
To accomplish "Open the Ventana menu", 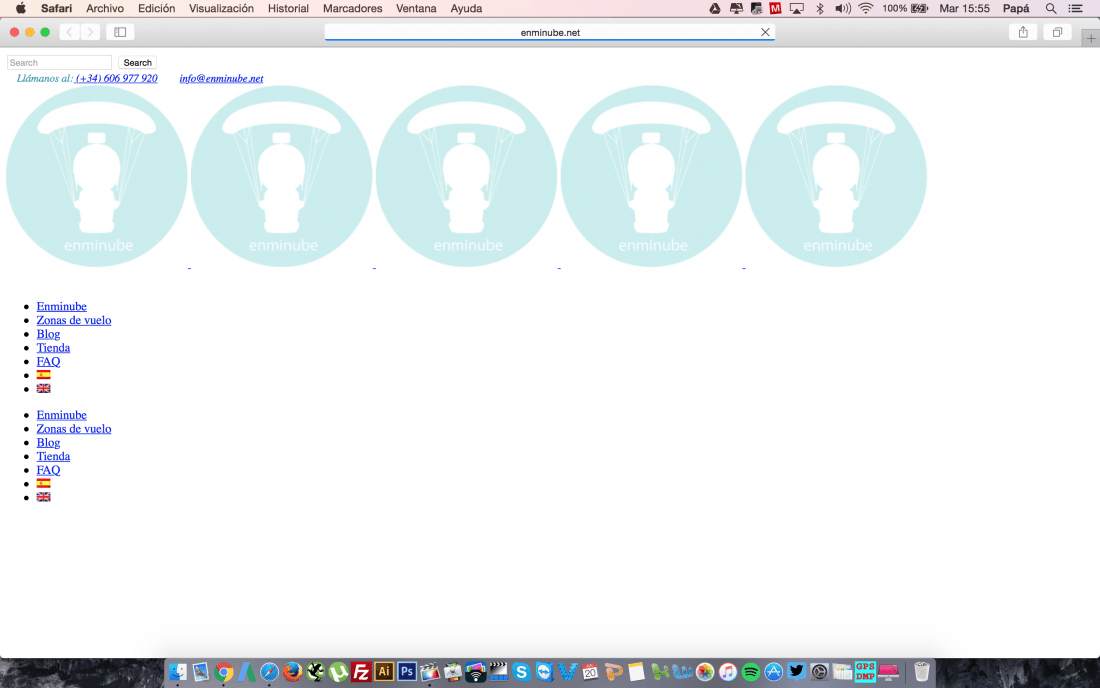I will pos(416,8).
